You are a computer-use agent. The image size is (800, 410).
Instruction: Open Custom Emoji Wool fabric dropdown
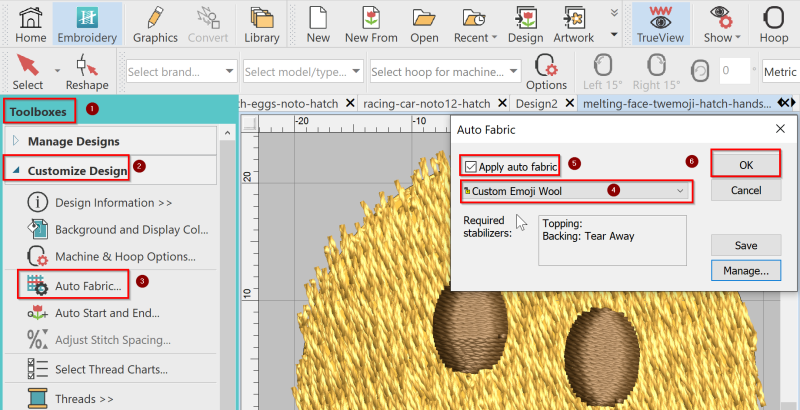click(x=577, y=191)
